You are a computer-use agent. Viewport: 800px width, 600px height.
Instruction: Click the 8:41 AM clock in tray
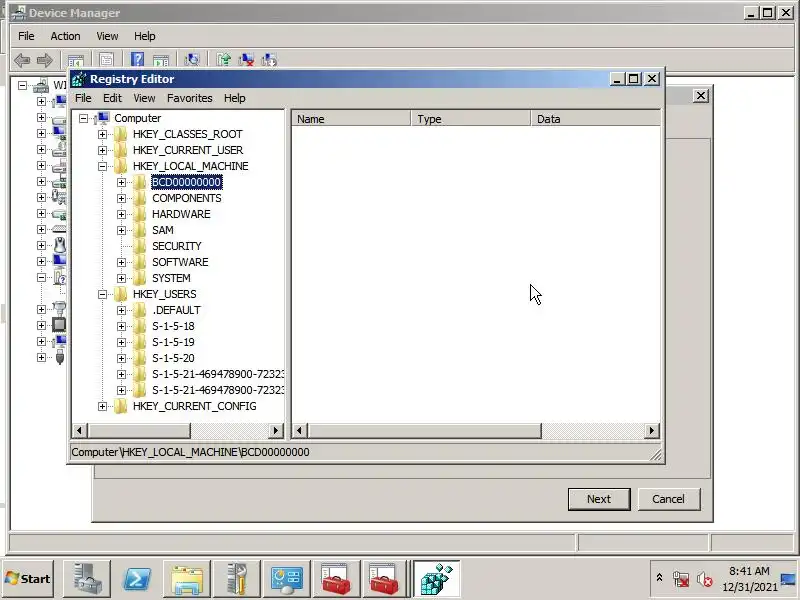749,571
